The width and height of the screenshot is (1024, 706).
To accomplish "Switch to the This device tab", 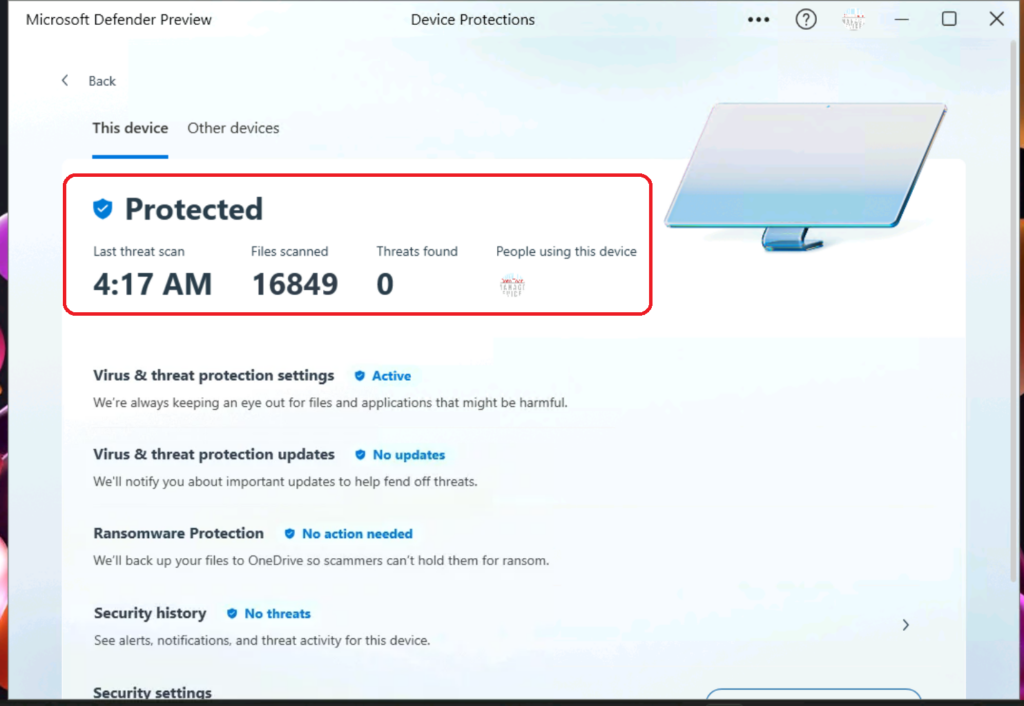I will (x=130, y=128).
